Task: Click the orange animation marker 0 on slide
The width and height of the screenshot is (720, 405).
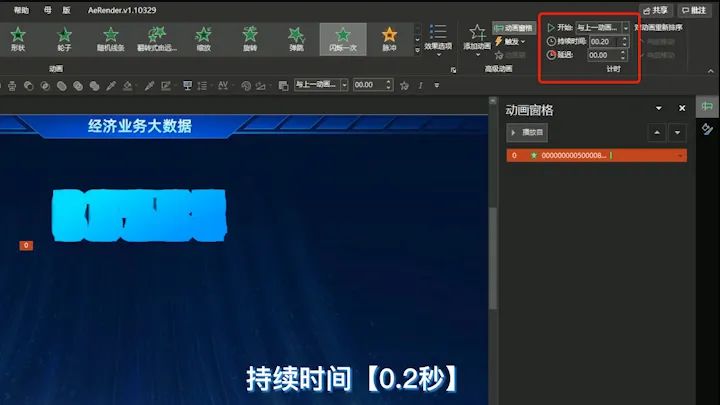Action: tap(26, 246)
